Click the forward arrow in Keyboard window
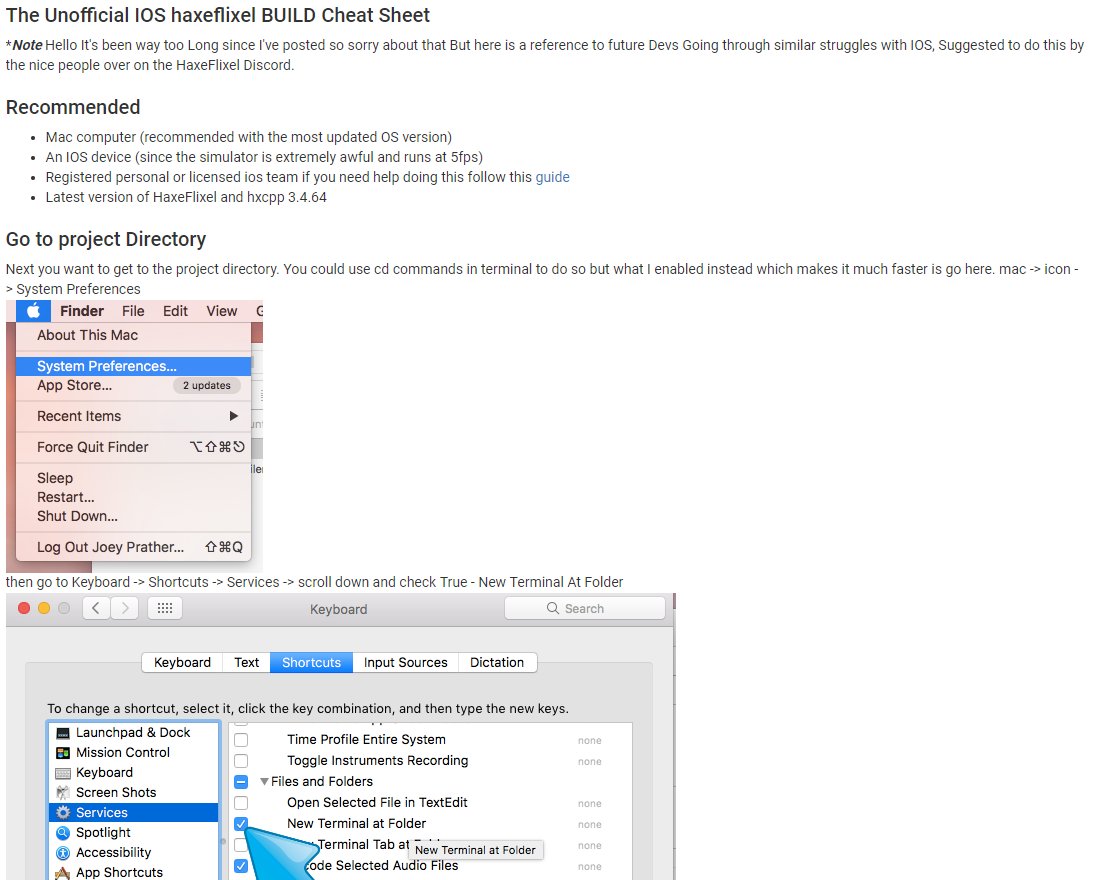 (x=125, y=608)
